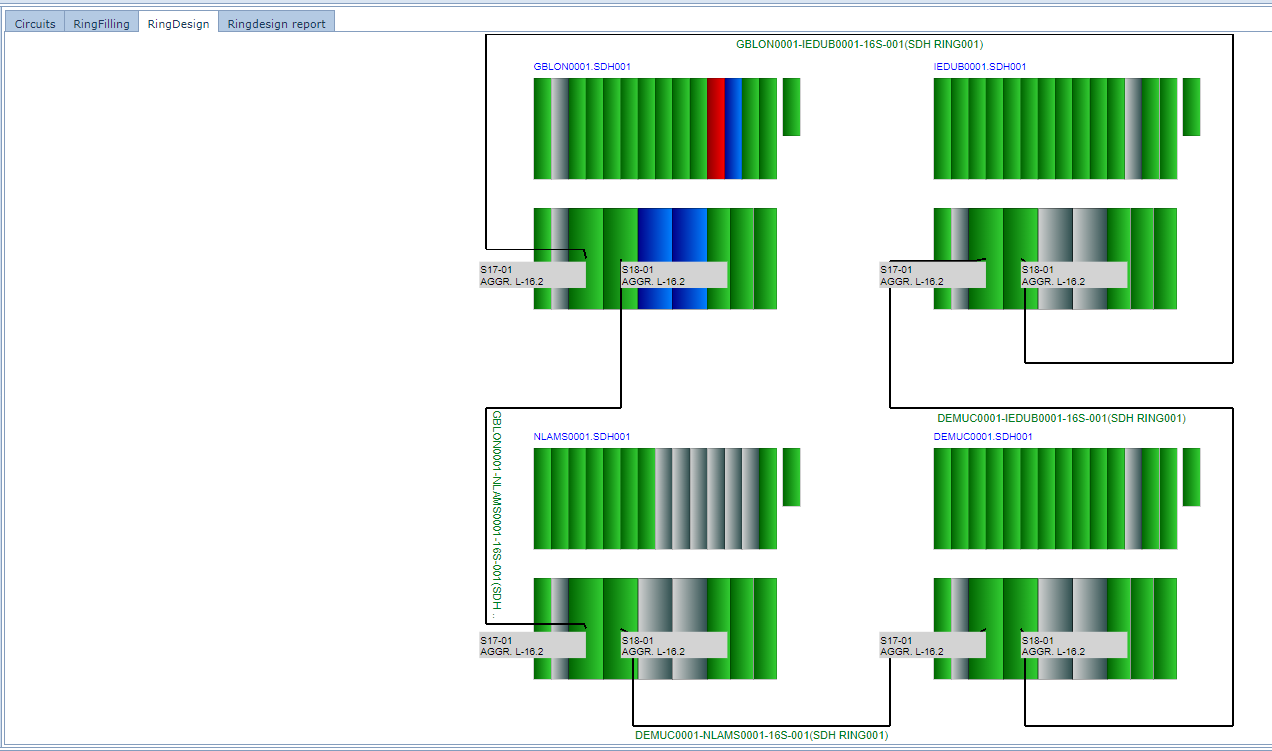The width and height of the screenshot is (1272, 751).
Task: Select the red card slot in GBLON0001
Action: pos(715,128)
